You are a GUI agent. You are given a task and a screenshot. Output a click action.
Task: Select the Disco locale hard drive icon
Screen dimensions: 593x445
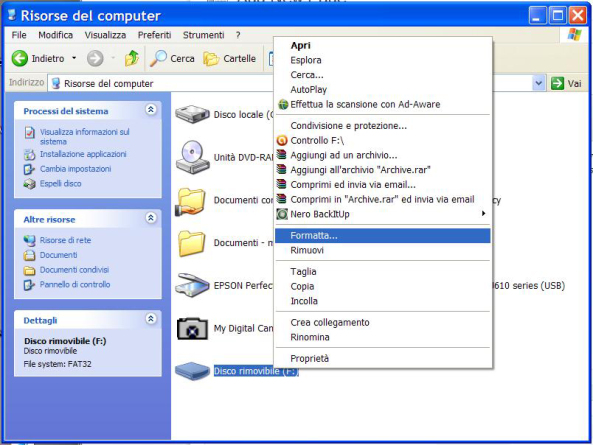pyautogui.click(x=192, y=114)
